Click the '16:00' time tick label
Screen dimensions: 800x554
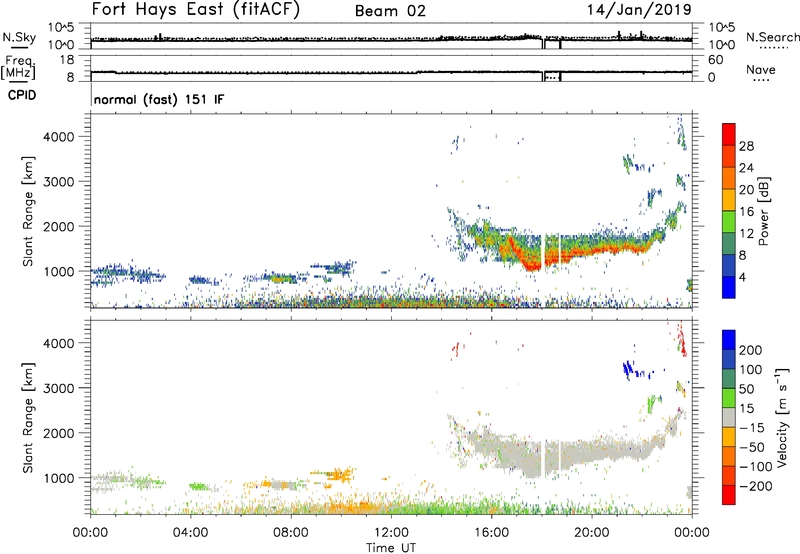pos(491,533)
